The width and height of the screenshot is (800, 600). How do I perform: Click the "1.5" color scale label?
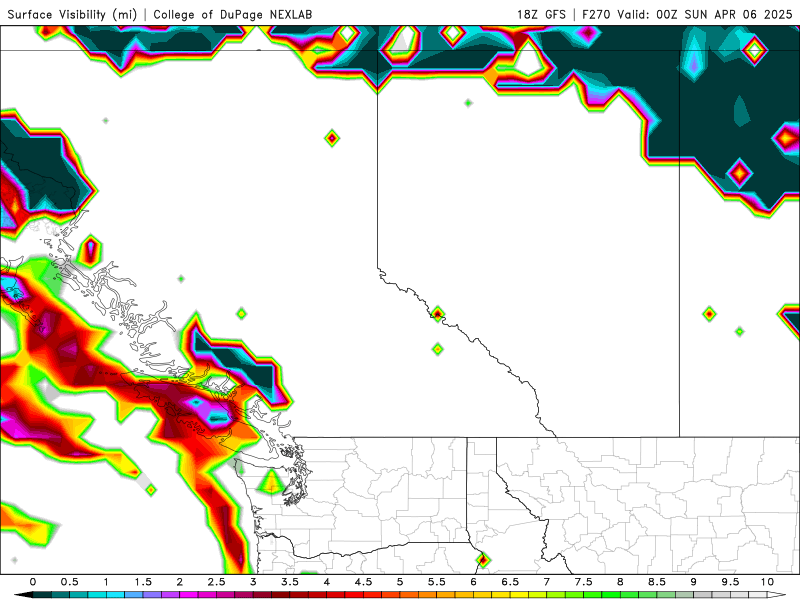tap(143, 582)
